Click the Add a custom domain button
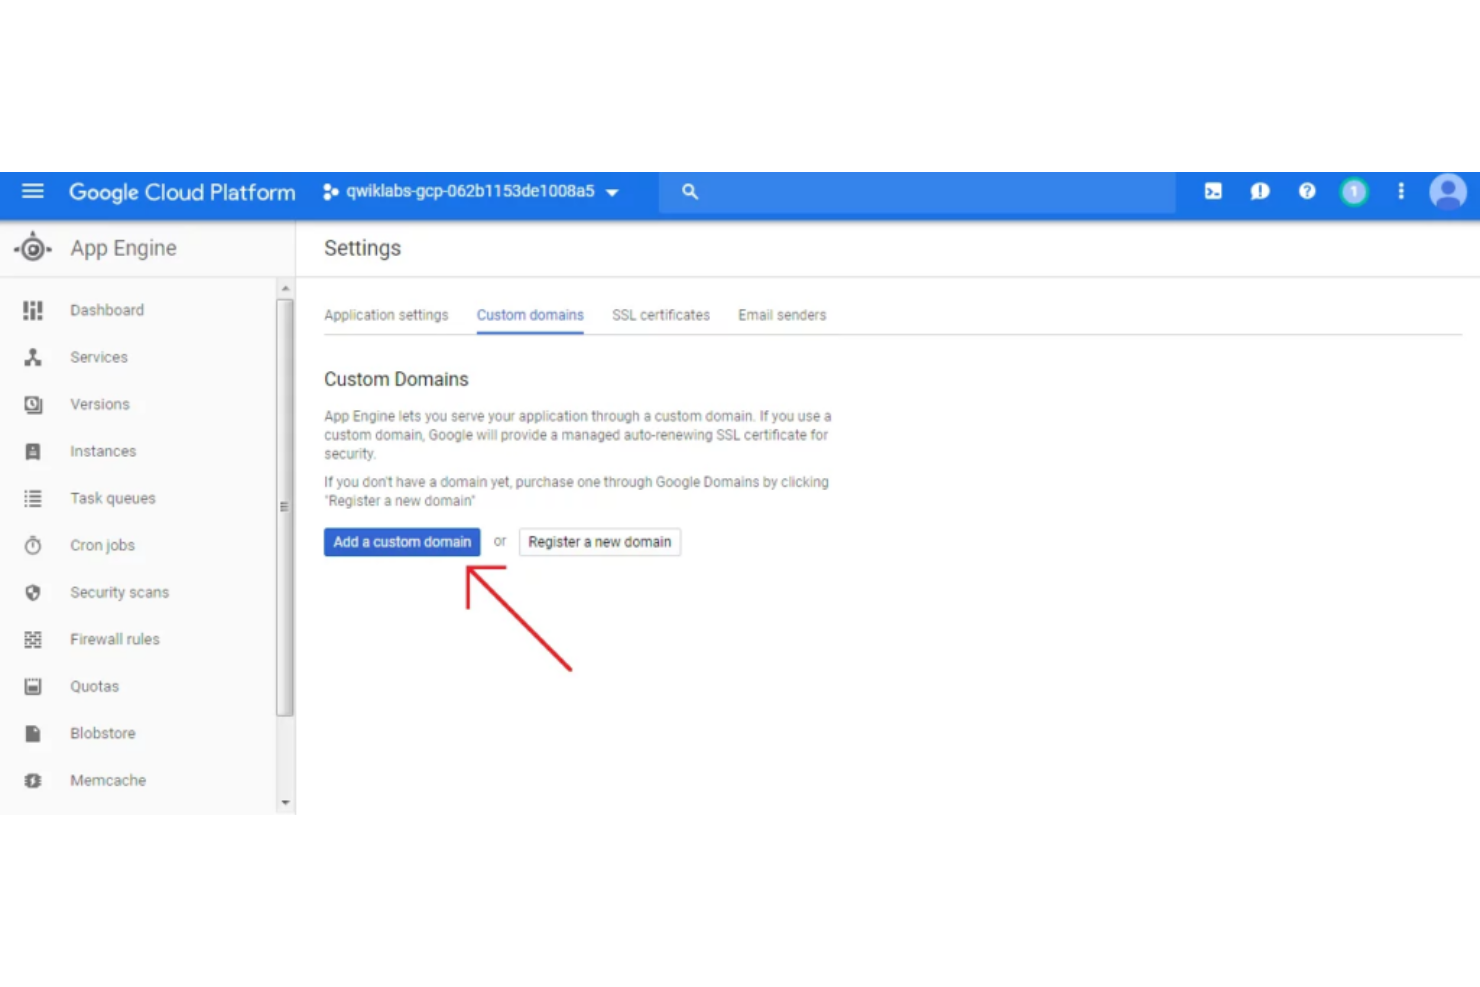Viewport: 1480px width, 987px height. (401, 541)
